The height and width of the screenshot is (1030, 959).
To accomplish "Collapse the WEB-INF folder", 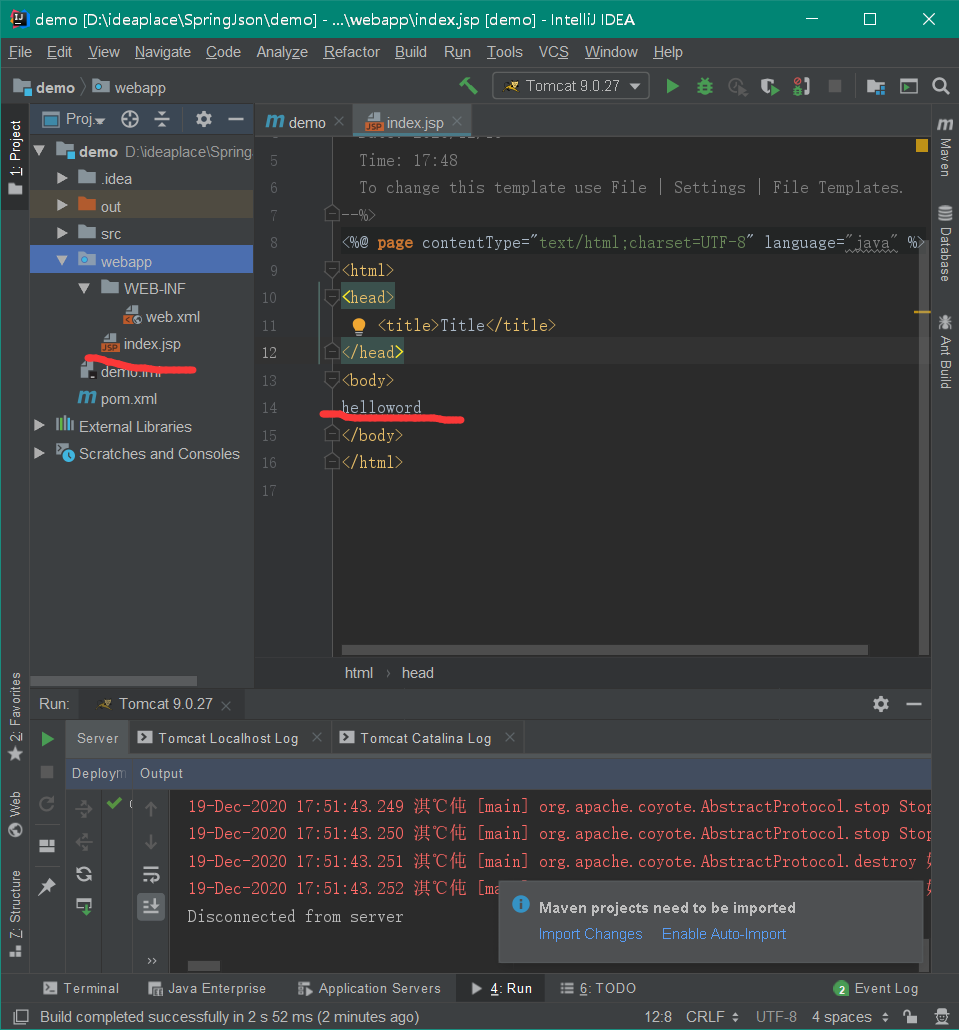I will pyautogui.click(x=84, y=288).
